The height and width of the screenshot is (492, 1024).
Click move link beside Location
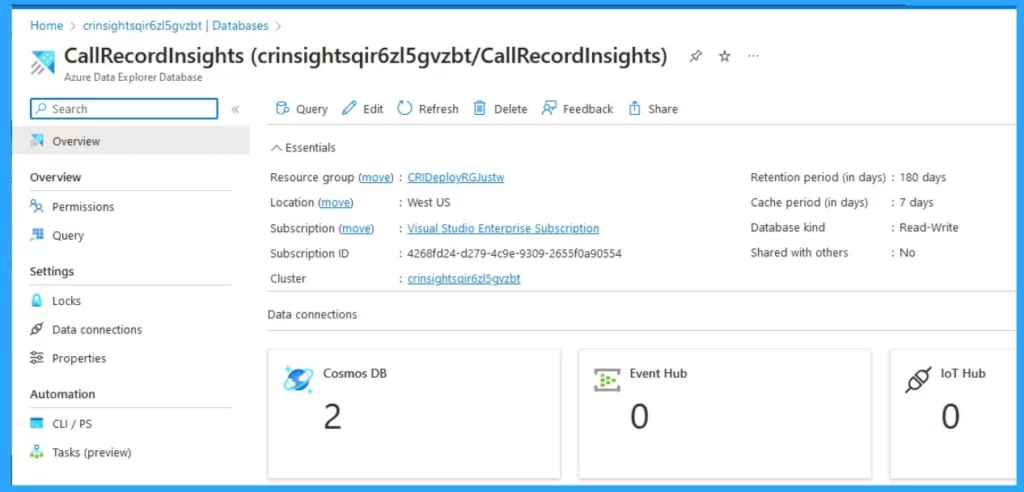[x=336, y=203]
